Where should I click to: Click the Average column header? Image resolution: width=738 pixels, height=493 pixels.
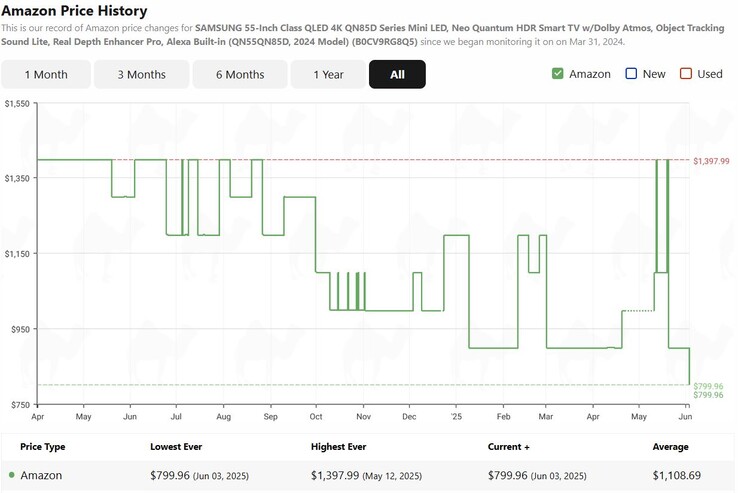pos(670,447)
